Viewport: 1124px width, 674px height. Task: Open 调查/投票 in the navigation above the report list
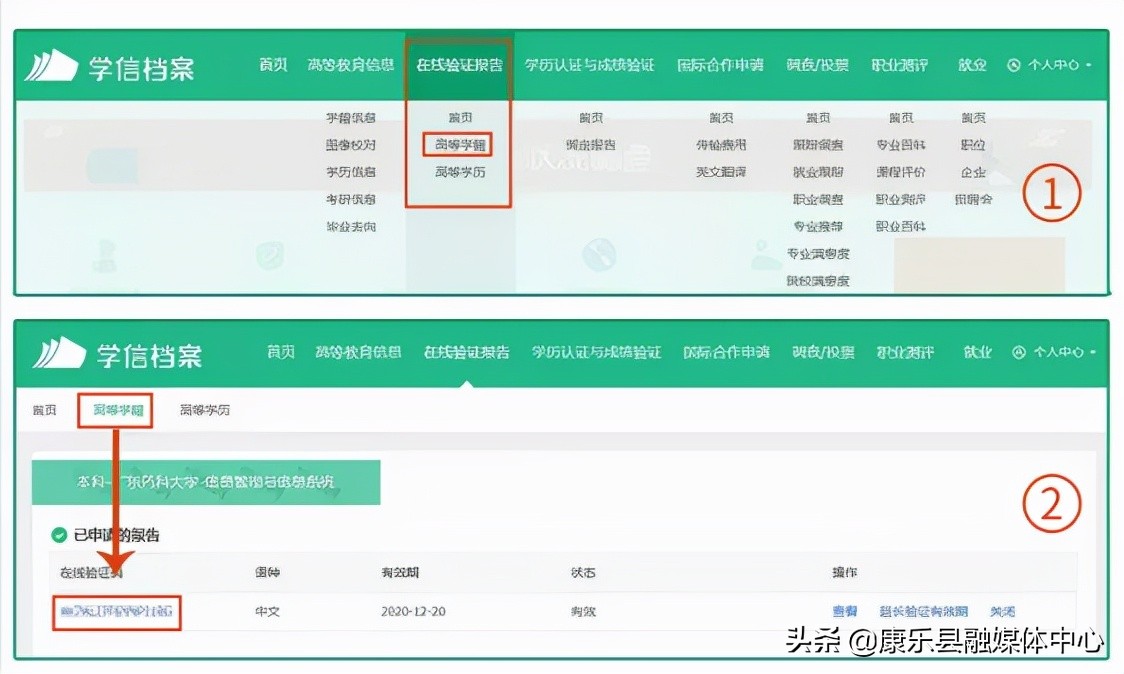(823, 352)
